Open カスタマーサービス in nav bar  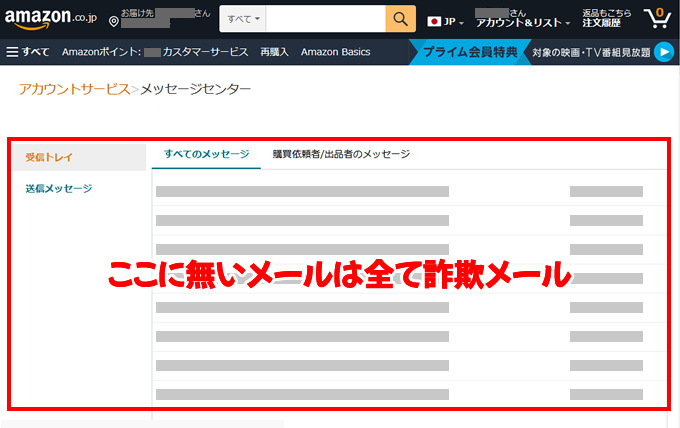(x=206, y=52)
